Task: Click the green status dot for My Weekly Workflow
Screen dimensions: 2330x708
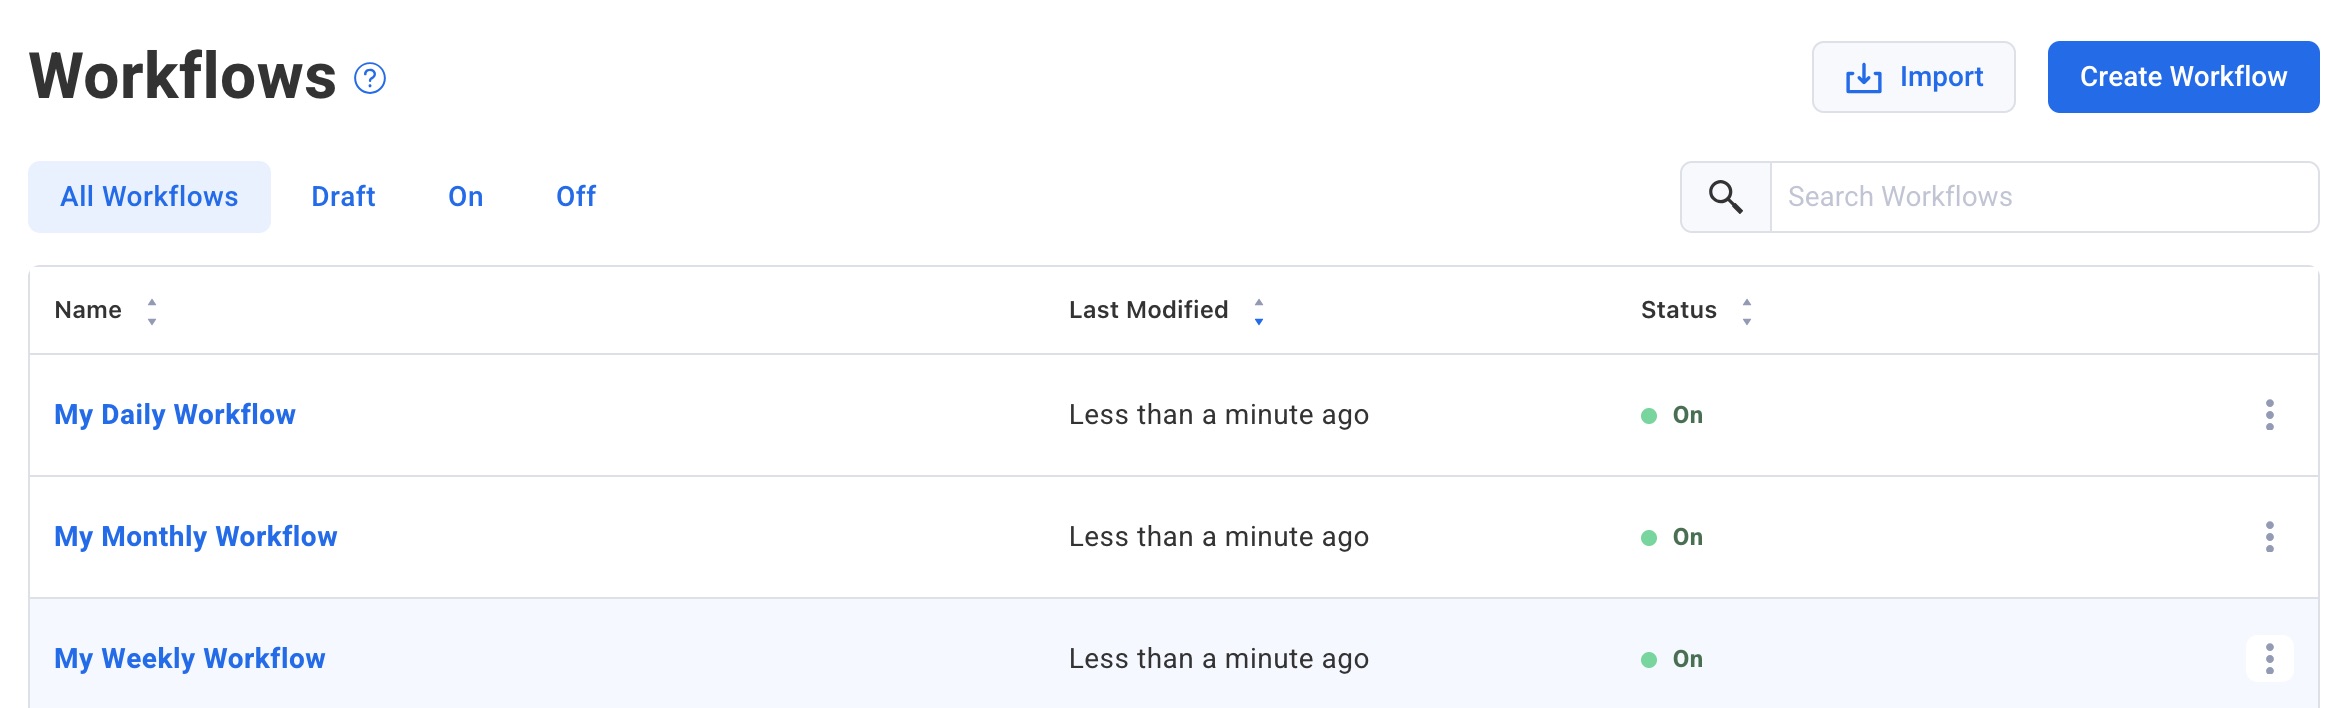Action: [x=1649, y=659]
